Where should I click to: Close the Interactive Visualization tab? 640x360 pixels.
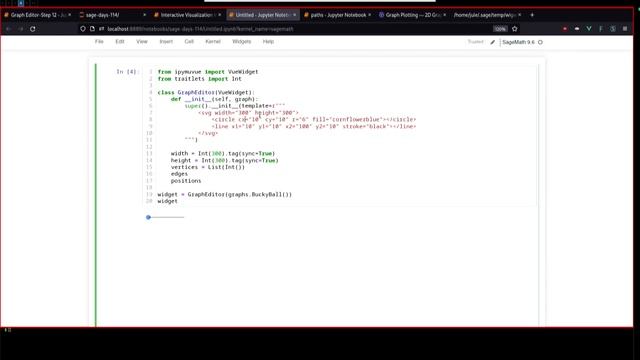pos(220,15)
